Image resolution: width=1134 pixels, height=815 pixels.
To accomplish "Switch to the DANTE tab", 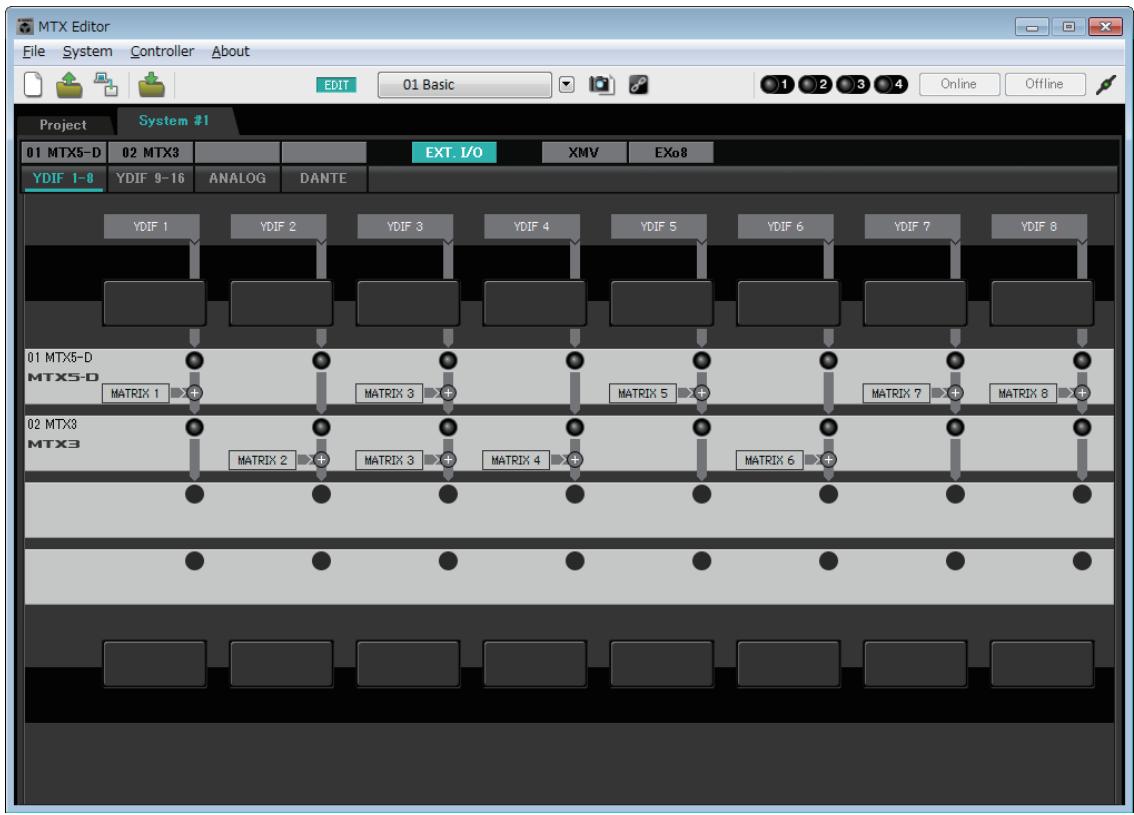I will click(x=323, y=178).
